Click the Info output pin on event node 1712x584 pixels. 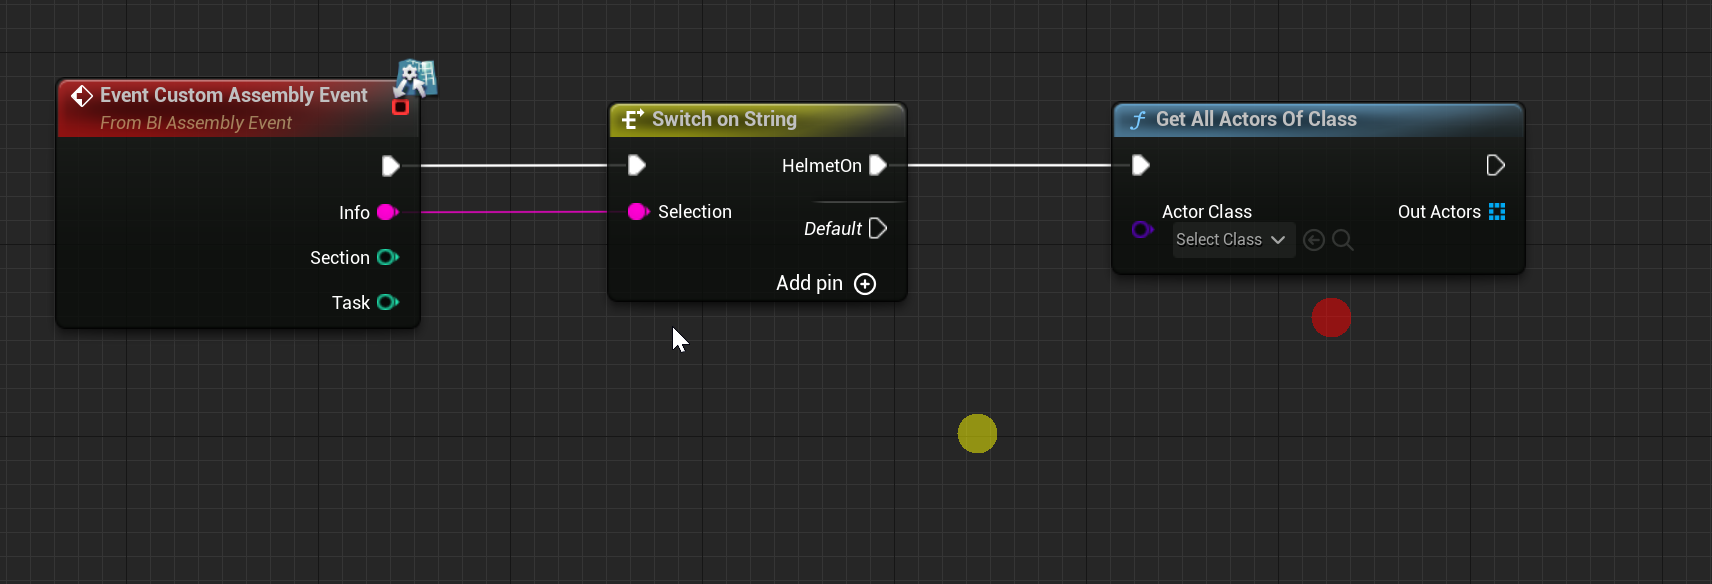tap(388, 212)
